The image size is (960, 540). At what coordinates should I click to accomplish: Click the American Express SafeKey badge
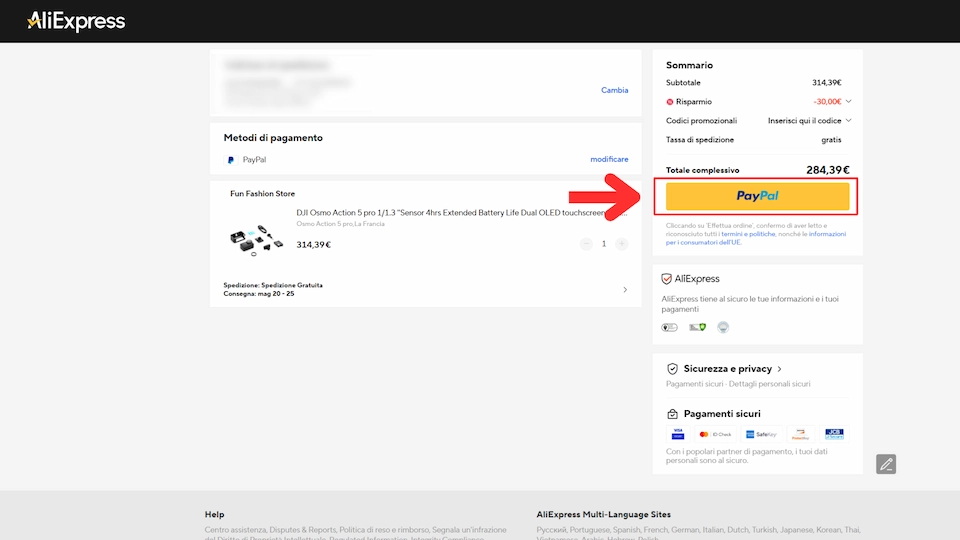[x=761, y=434]
